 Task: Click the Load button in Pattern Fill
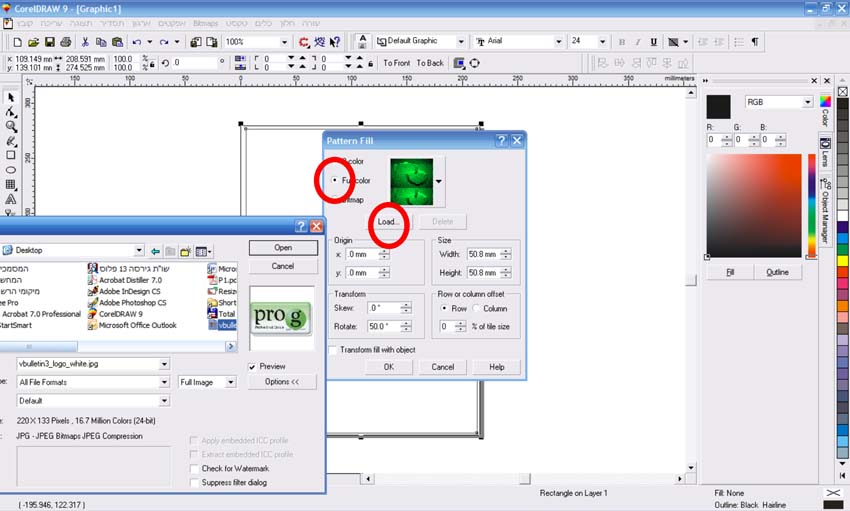pos(388,222)
